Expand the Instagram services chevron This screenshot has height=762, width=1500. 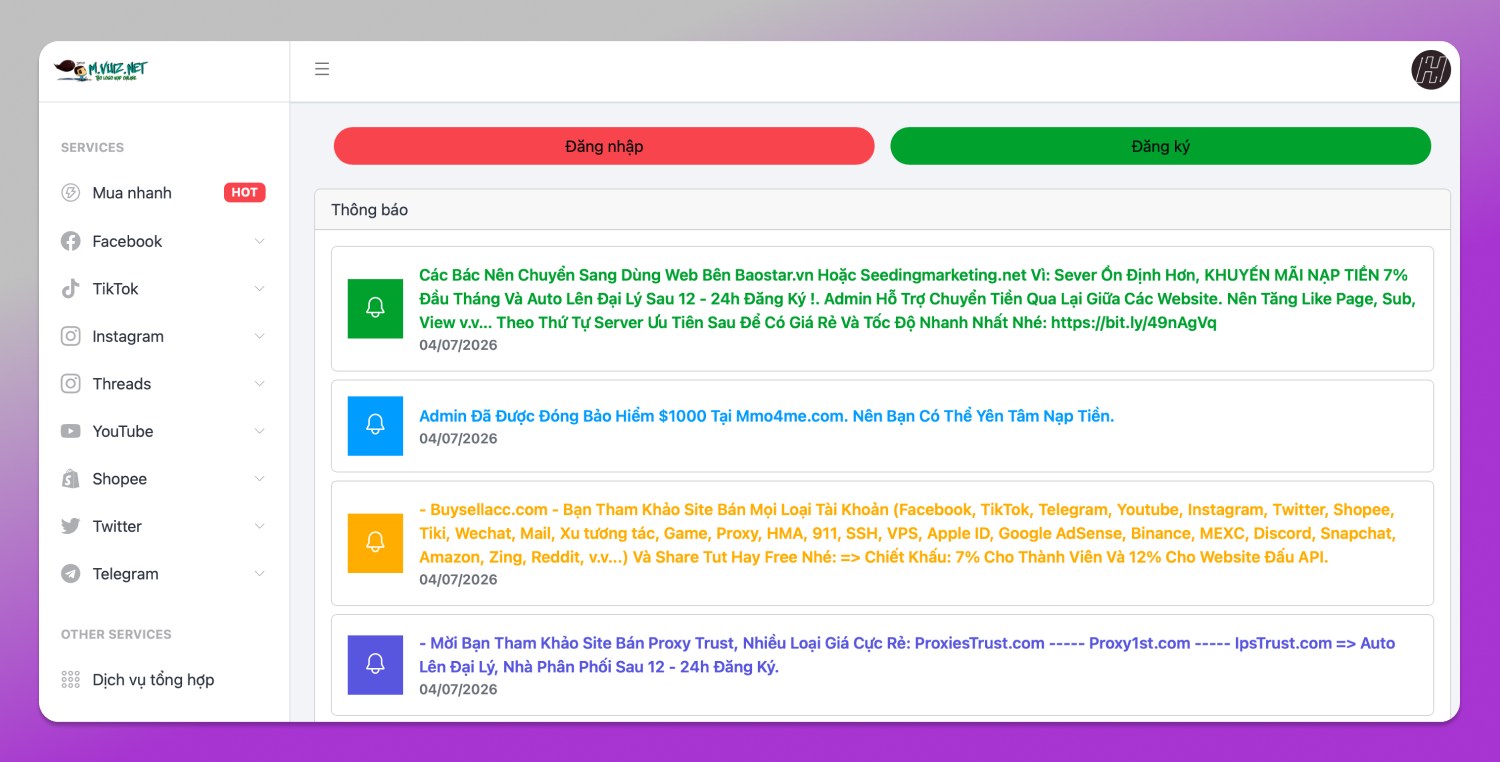[x=260, y=336]
